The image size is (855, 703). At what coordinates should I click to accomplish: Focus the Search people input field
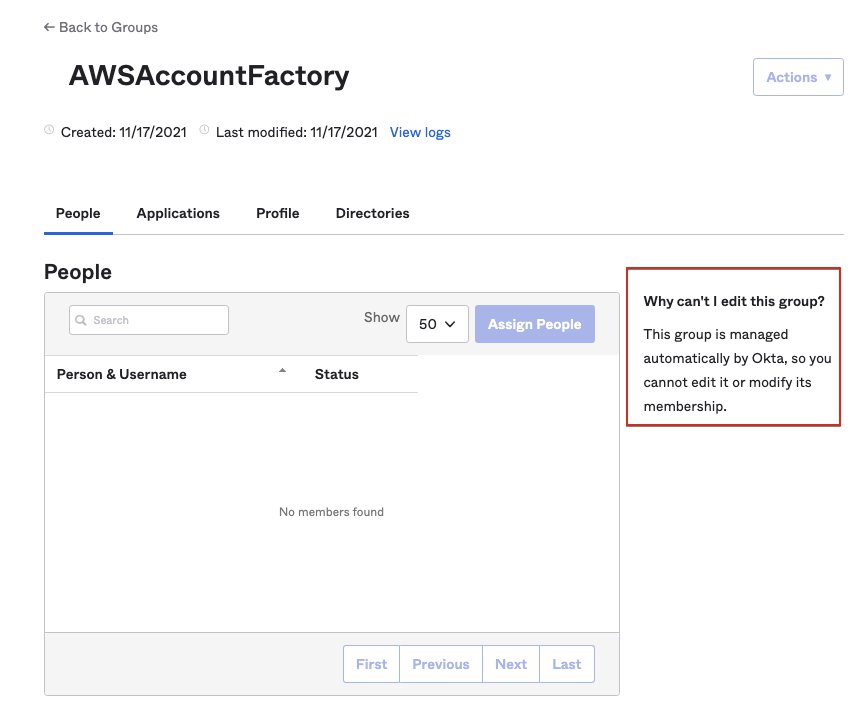149,320
